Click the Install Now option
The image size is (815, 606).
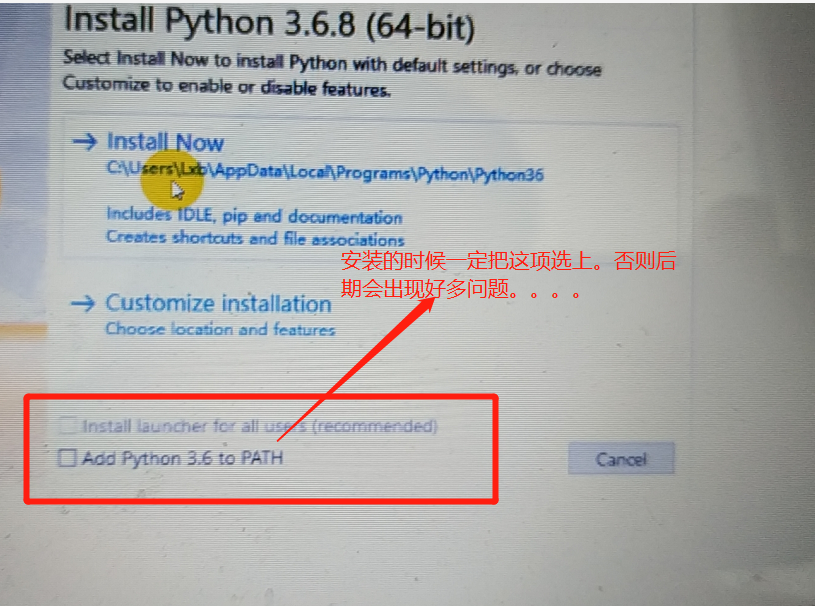[165, 142]
